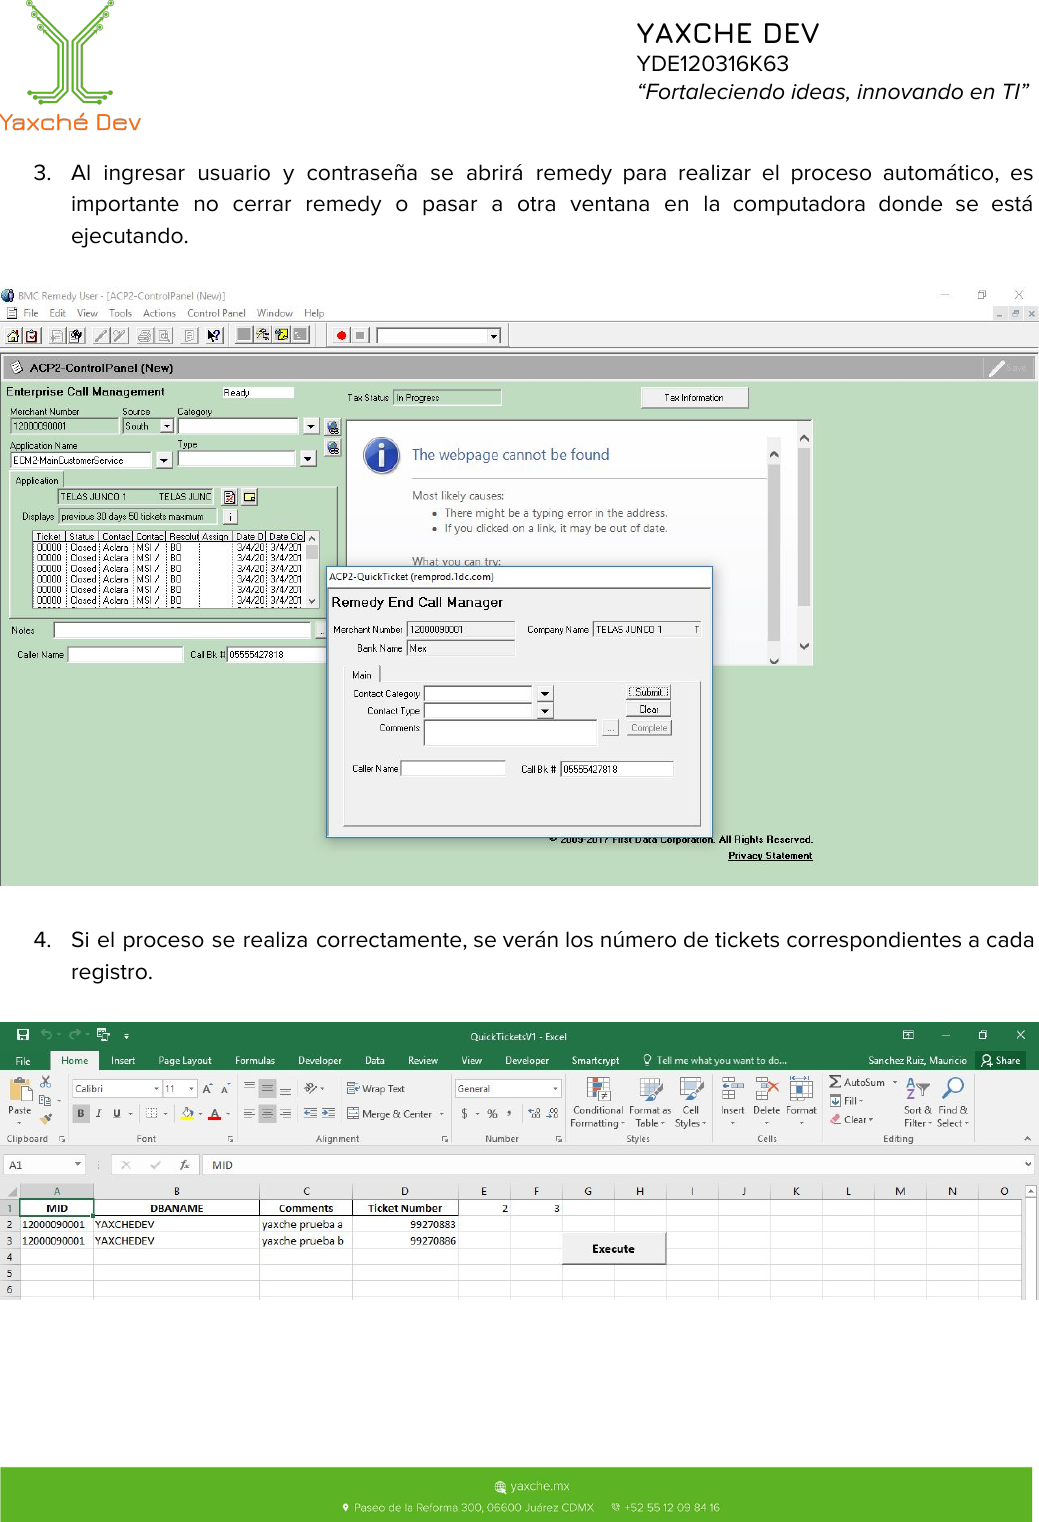Click the Submit button in QuickTicket
The image size is (1039, 1522).
[x=648, y=692]
